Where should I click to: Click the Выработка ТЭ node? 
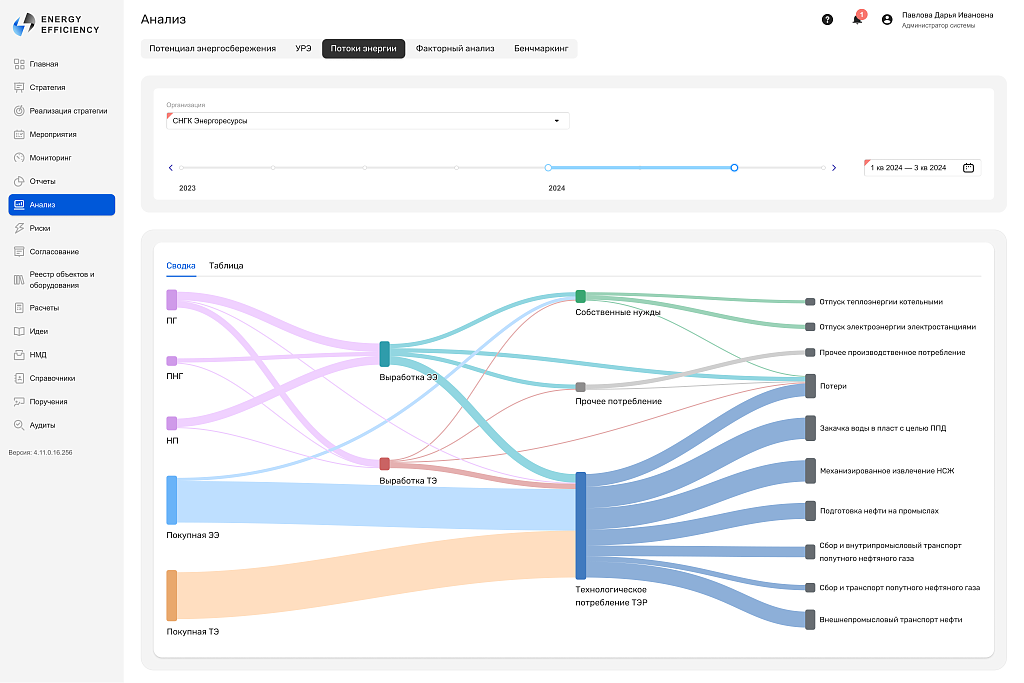[x=385, y=464]
